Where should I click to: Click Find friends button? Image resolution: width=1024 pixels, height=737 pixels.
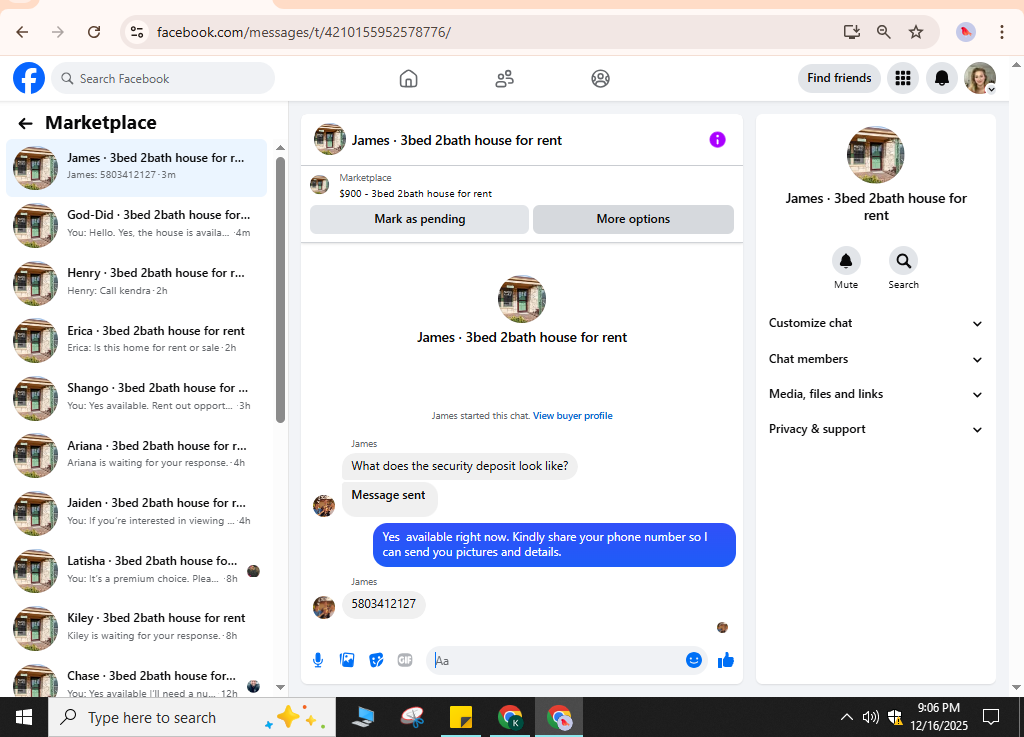tap(839, 78)
